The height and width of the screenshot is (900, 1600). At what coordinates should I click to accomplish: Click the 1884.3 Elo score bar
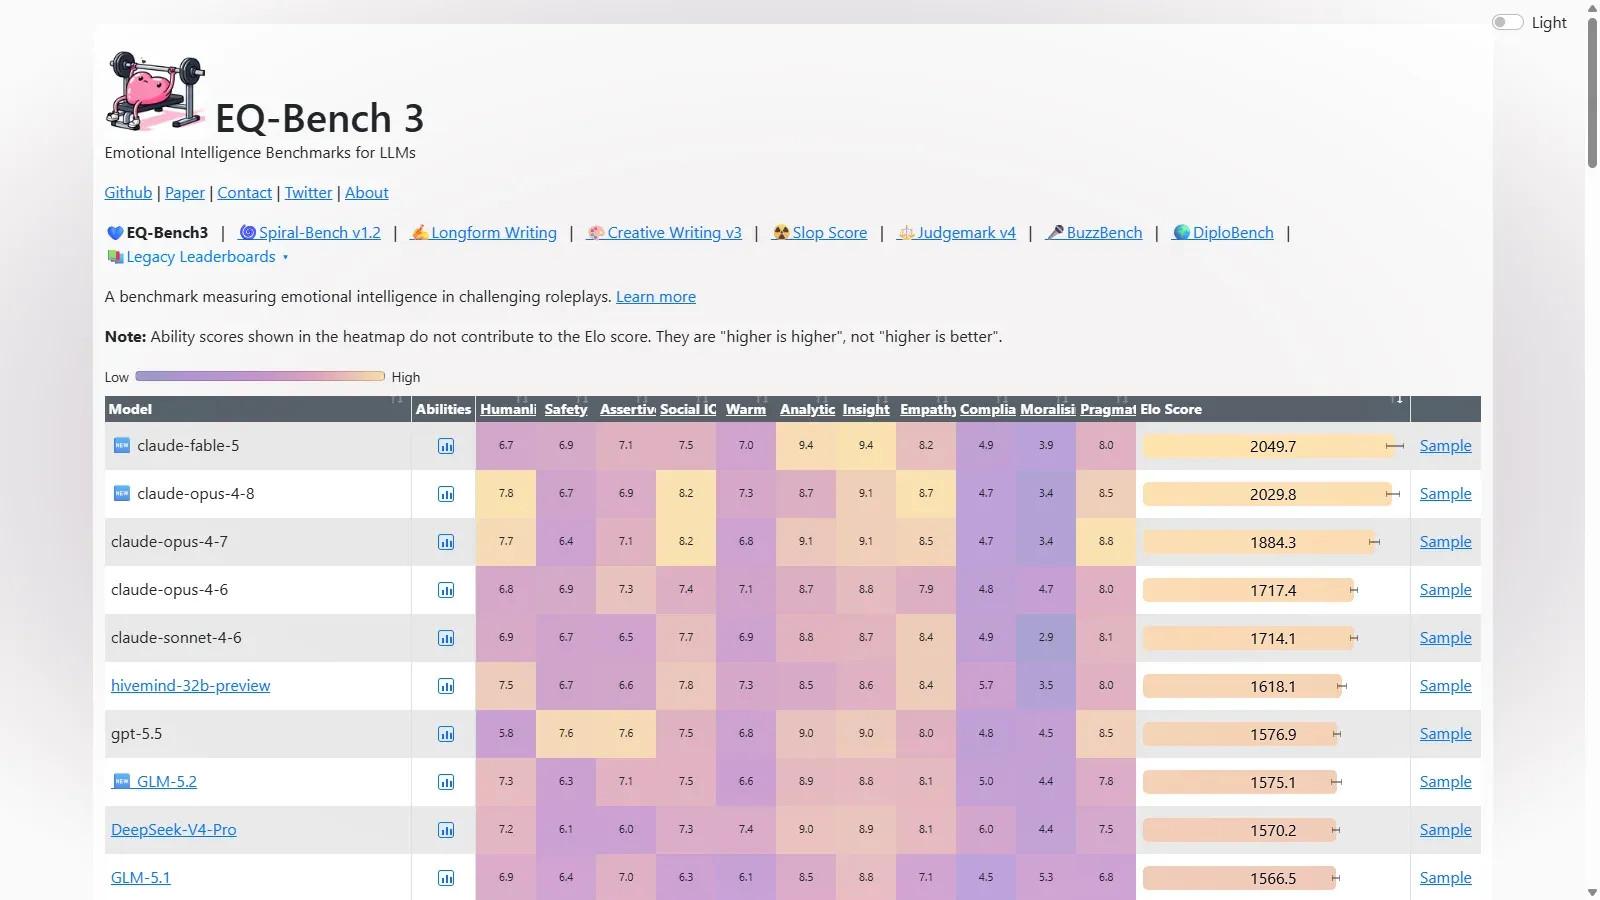click(x=1261, y=542)
